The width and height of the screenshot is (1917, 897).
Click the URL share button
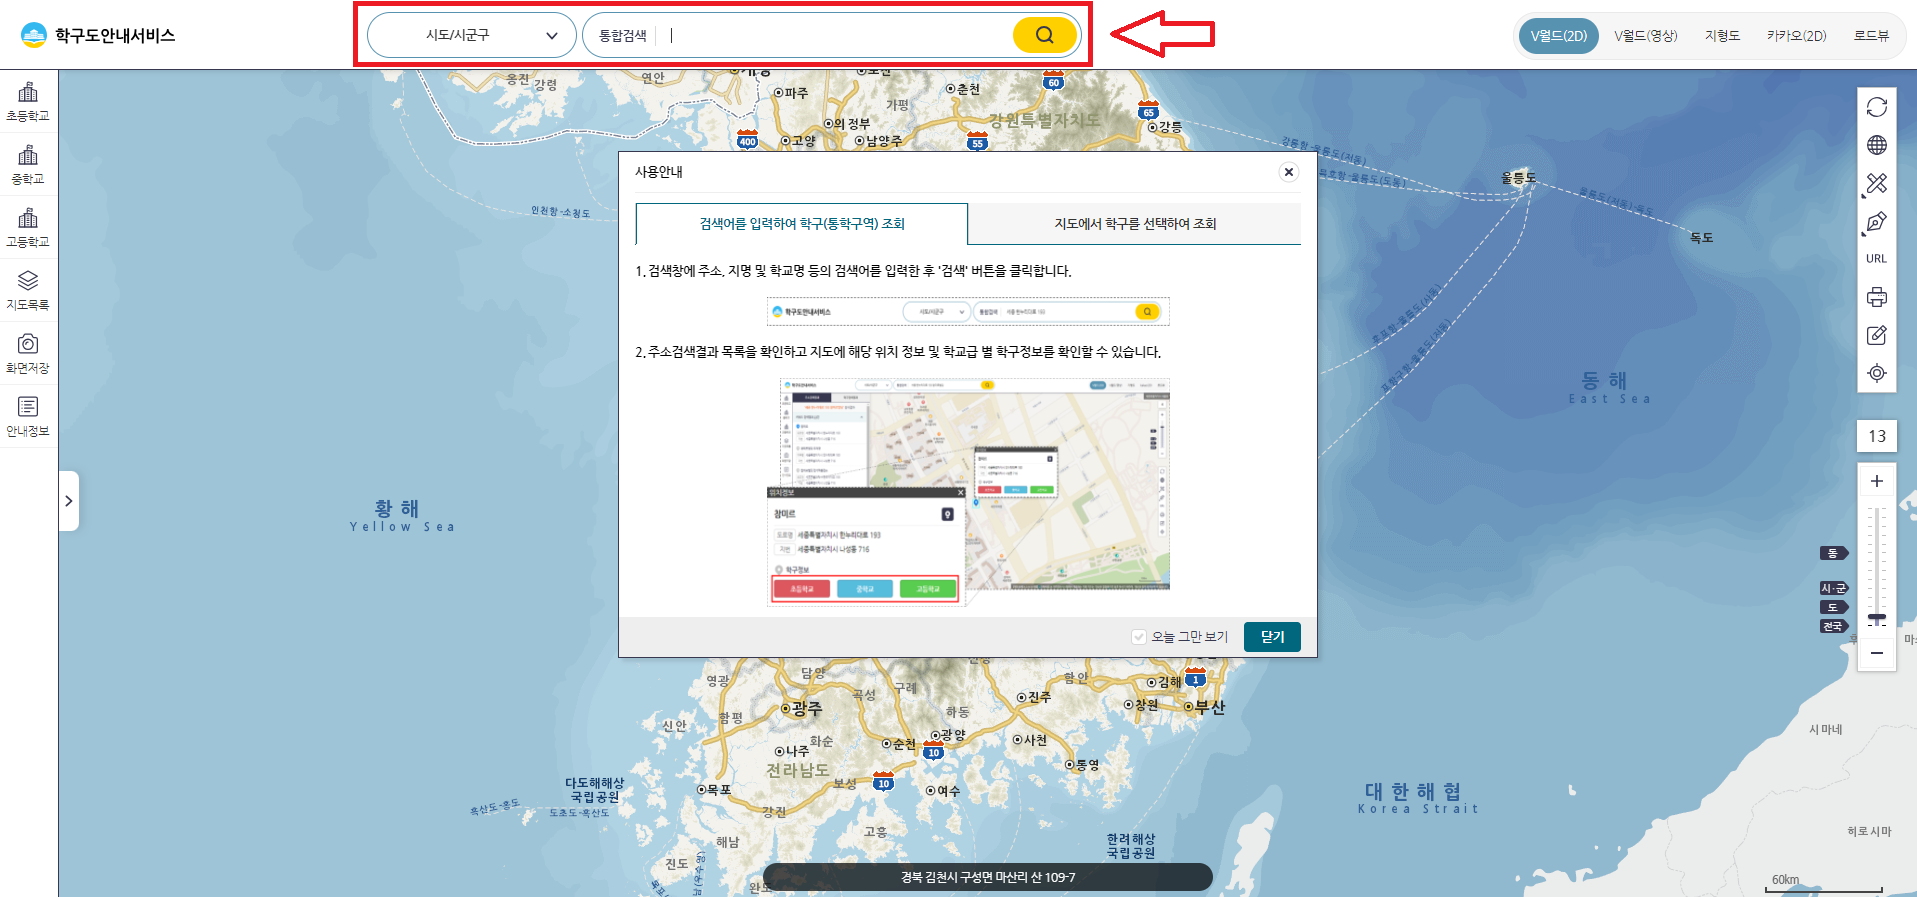[1877, 259]
